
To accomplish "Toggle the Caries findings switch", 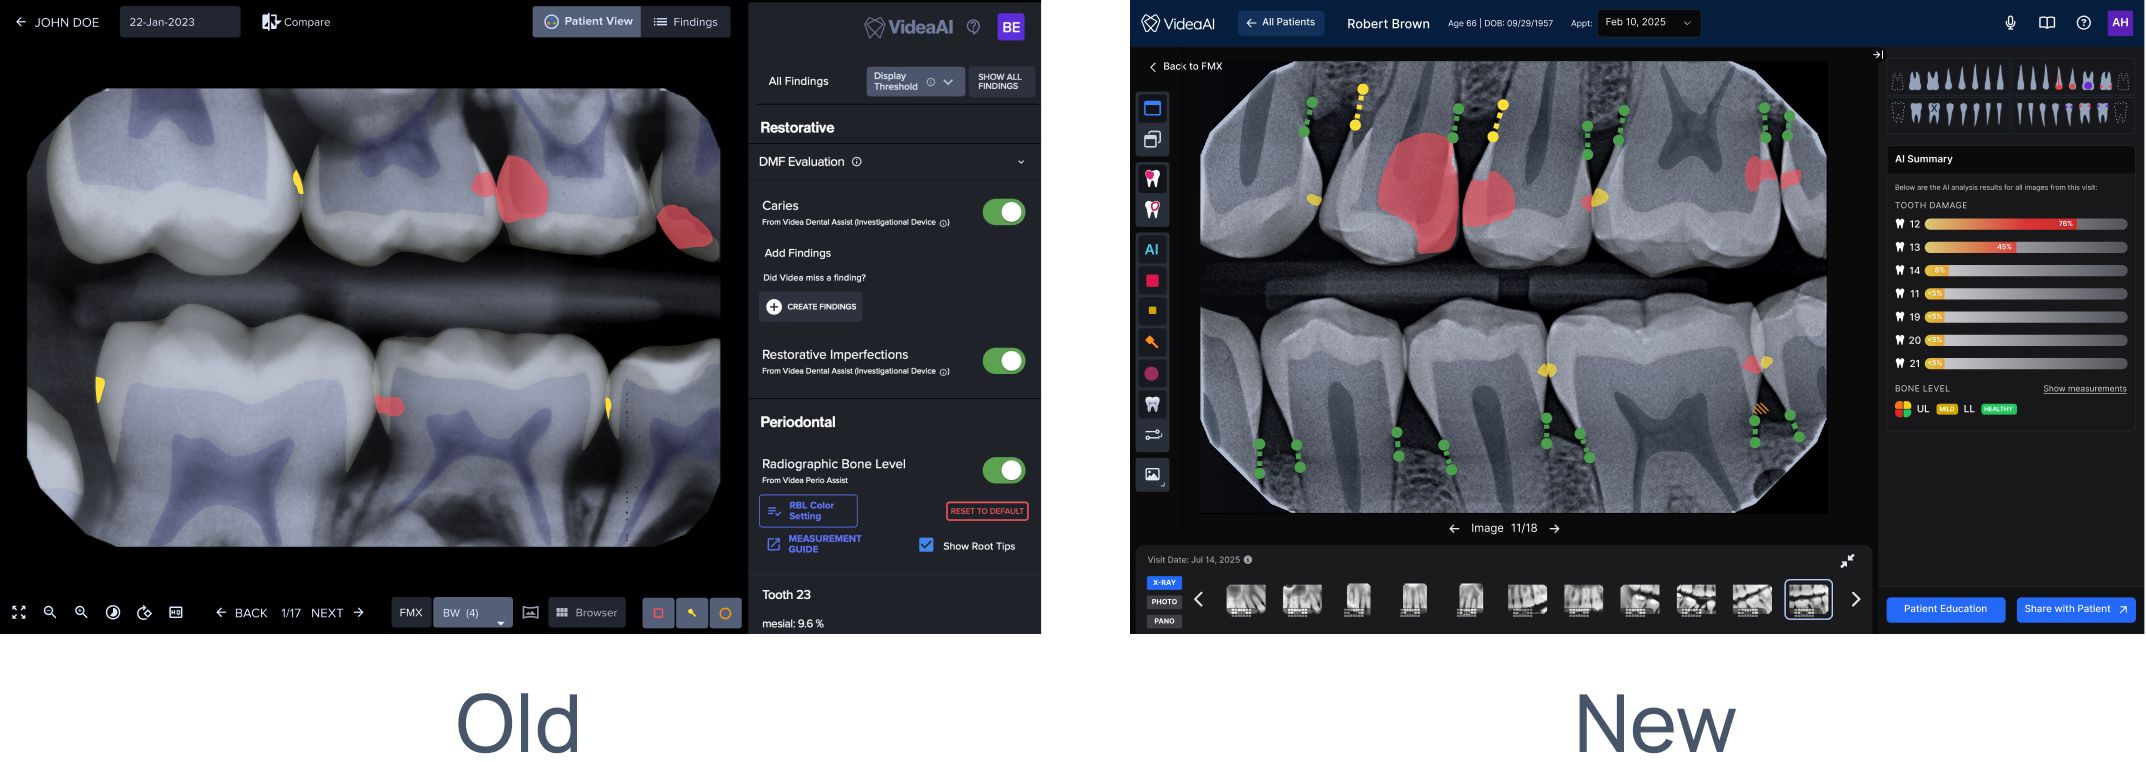I will point(1003,212).
